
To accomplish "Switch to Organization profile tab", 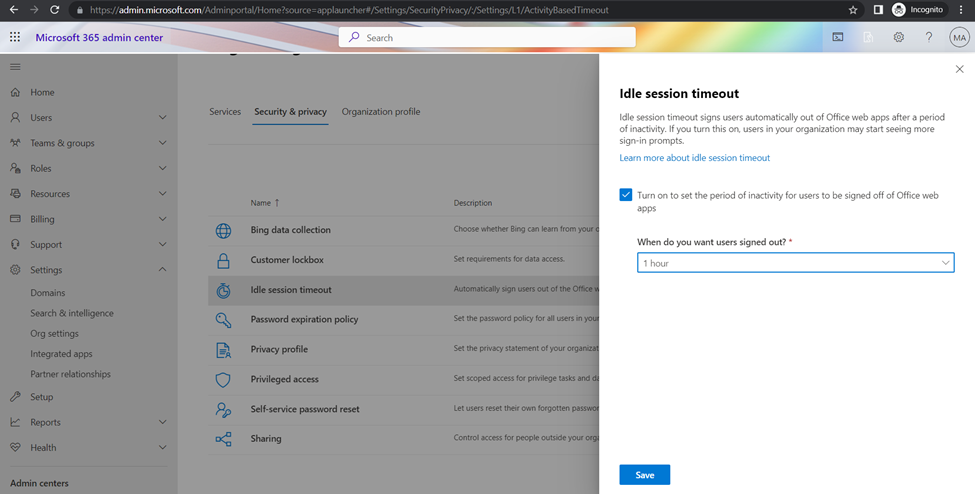I will click(381, 112).
